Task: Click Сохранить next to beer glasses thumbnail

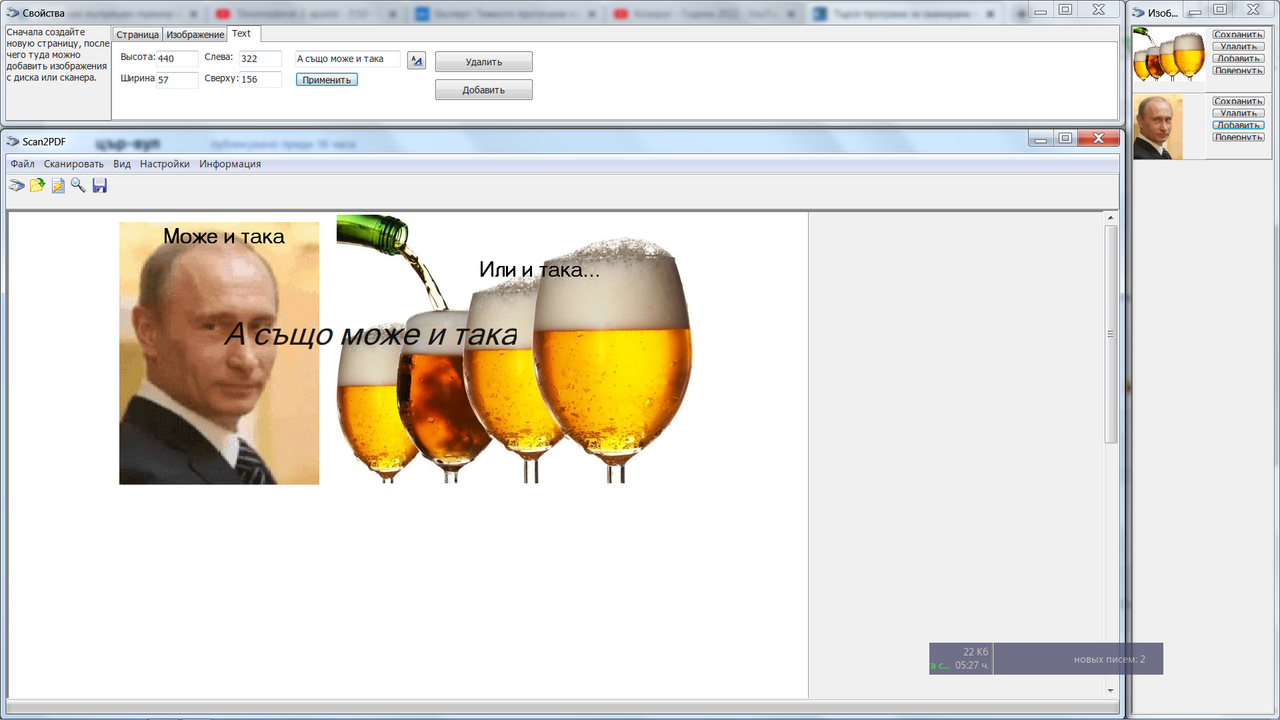Action: 1239,34
